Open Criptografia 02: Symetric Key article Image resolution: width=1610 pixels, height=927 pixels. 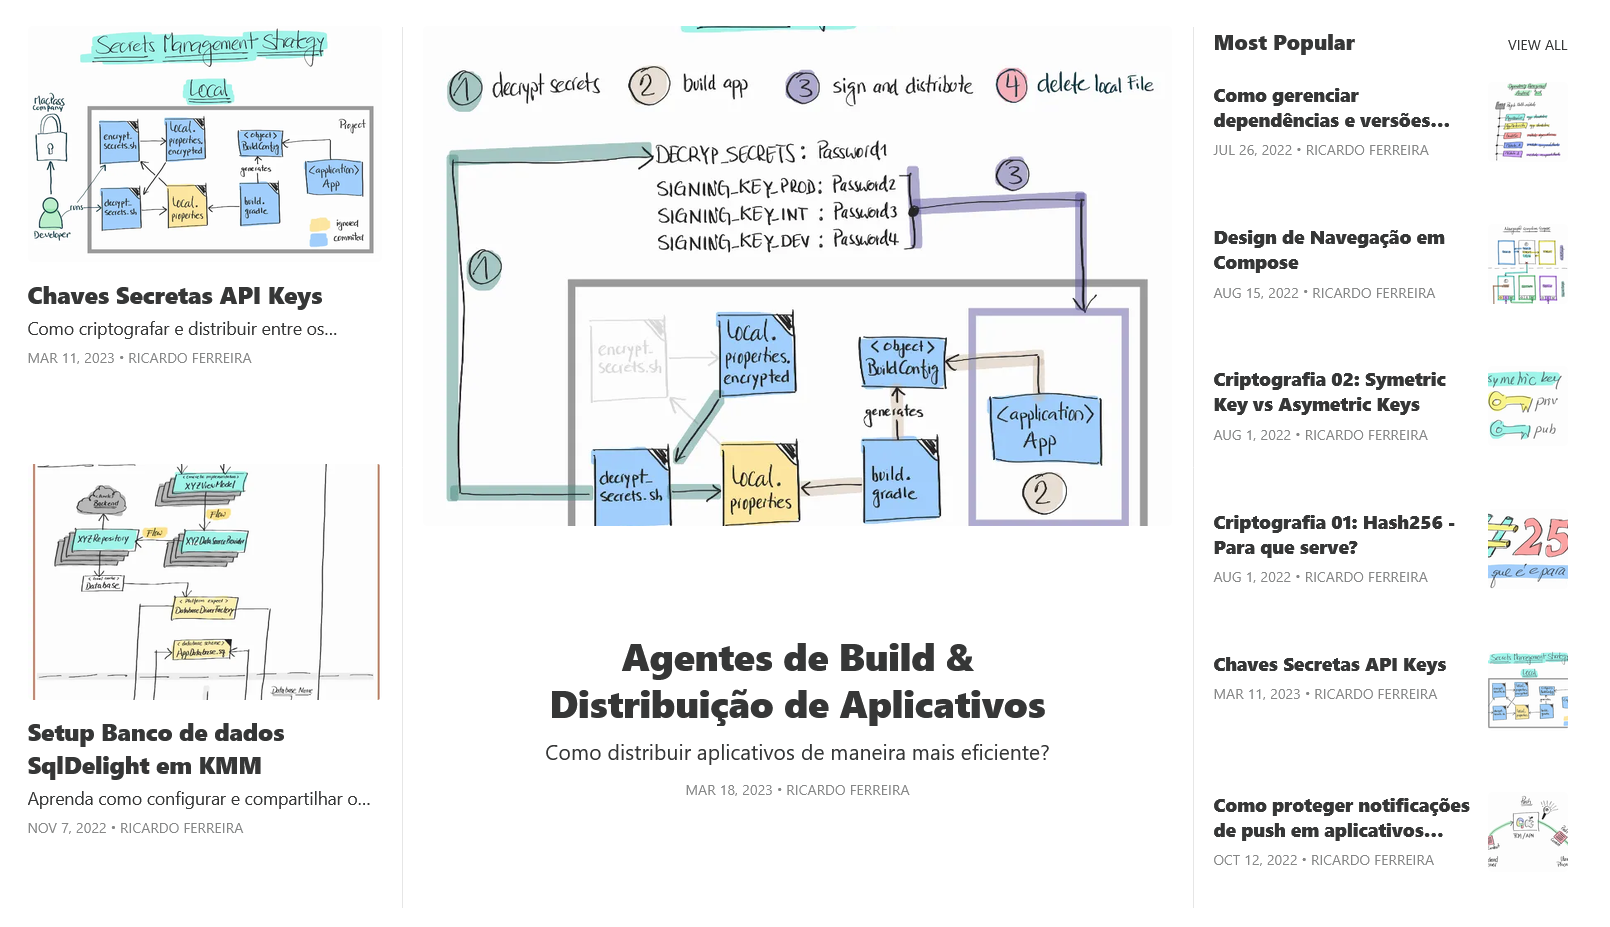tap(1329, 392)
